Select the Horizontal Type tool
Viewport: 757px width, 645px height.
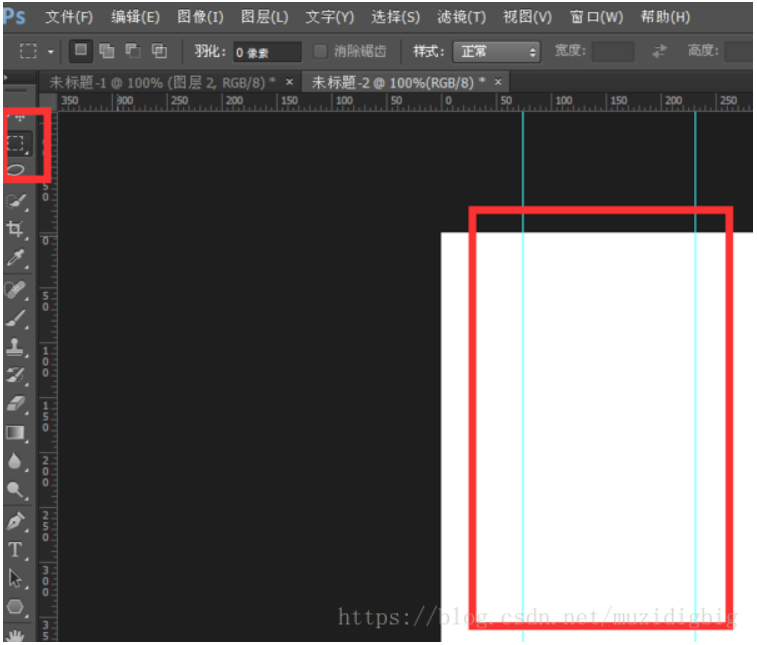click(16, 550)
